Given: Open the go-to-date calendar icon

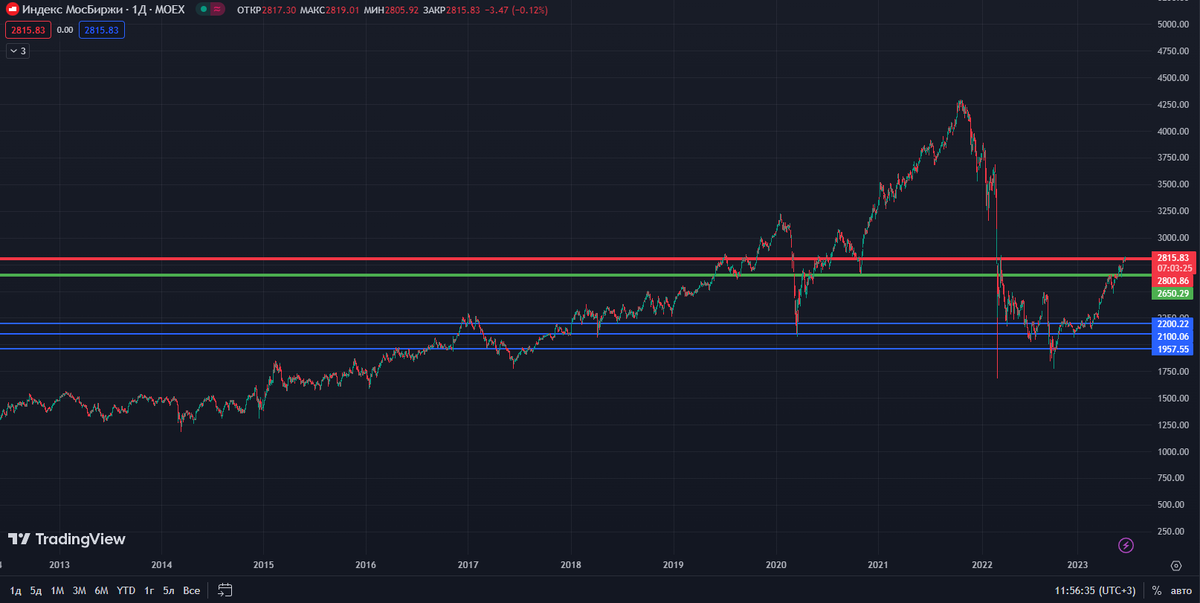Looking at the screenshot, I should click(x=225, y=590).
